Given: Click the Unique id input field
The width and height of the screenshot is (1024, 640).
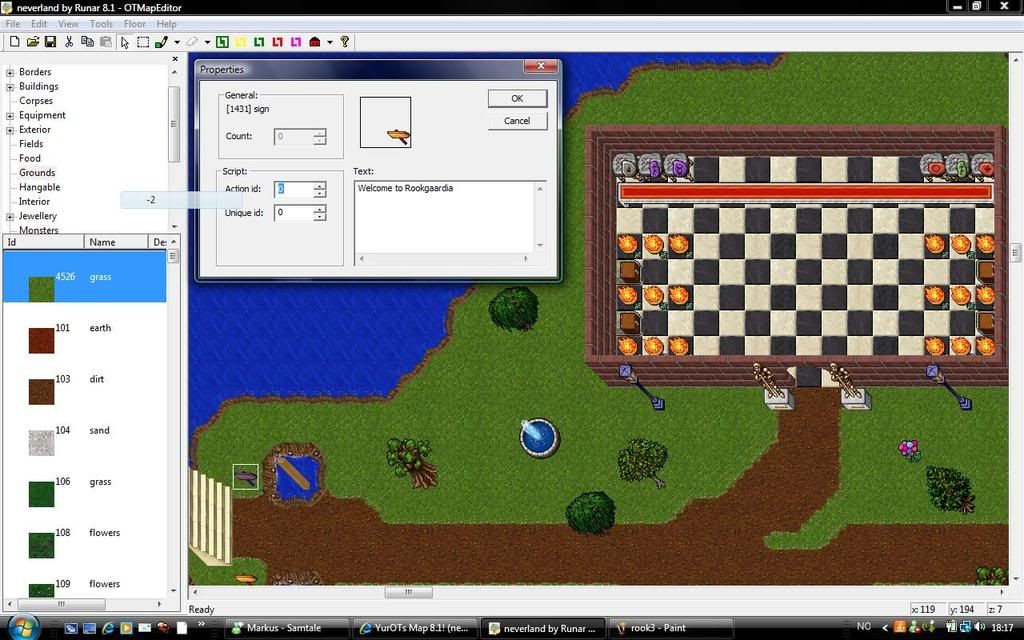Looking at the screenshot, I should (x=293, y=213).
